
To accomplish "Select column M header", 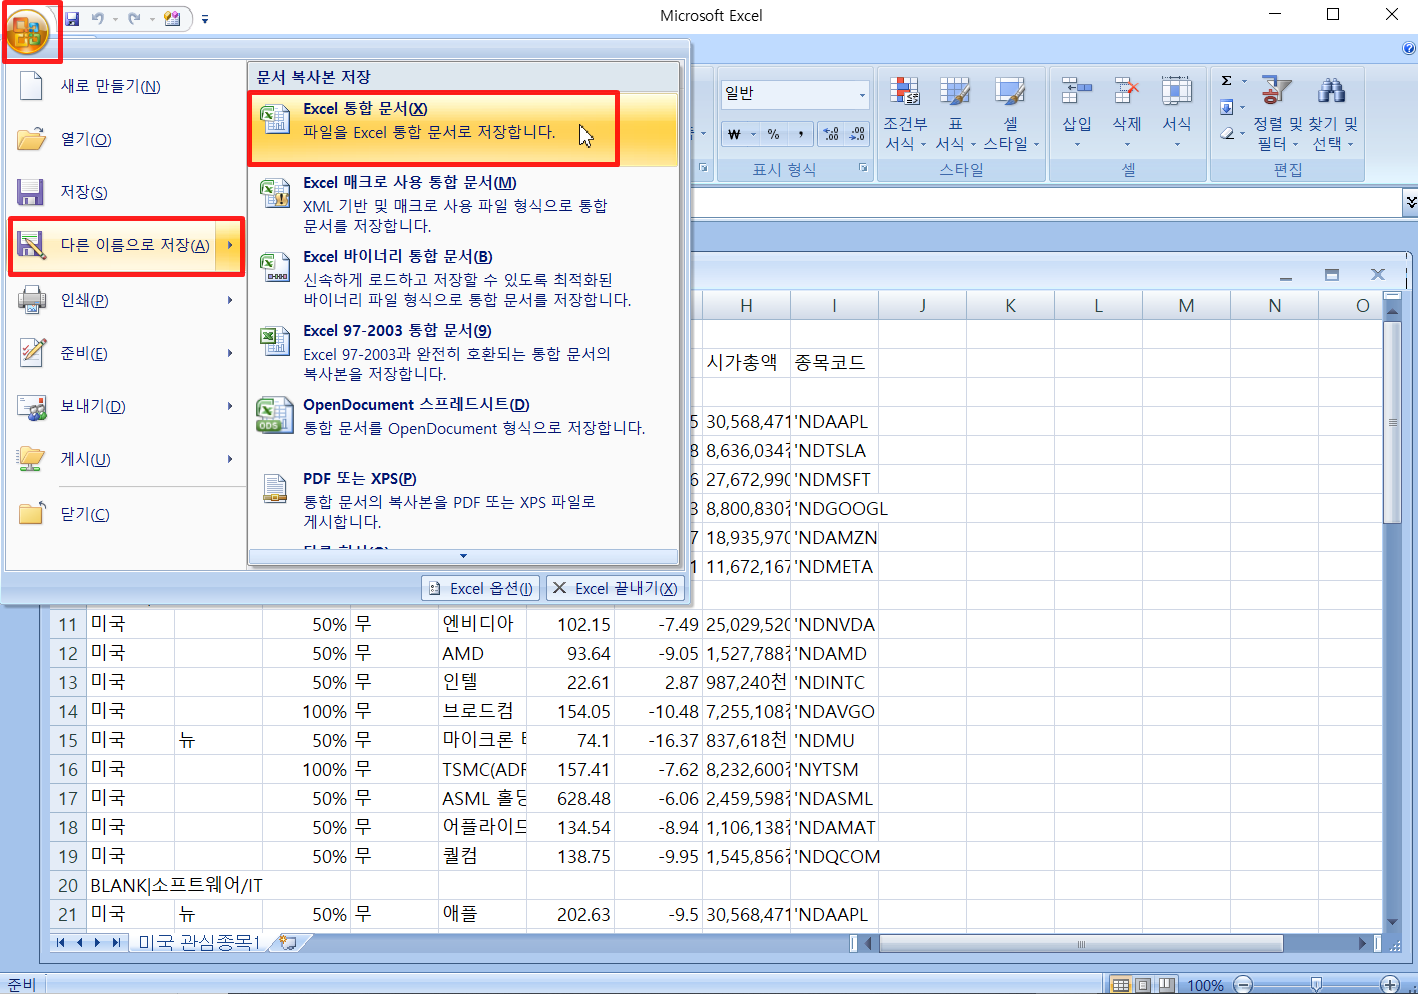I will pyautogui.click(x=1186, y=306).
